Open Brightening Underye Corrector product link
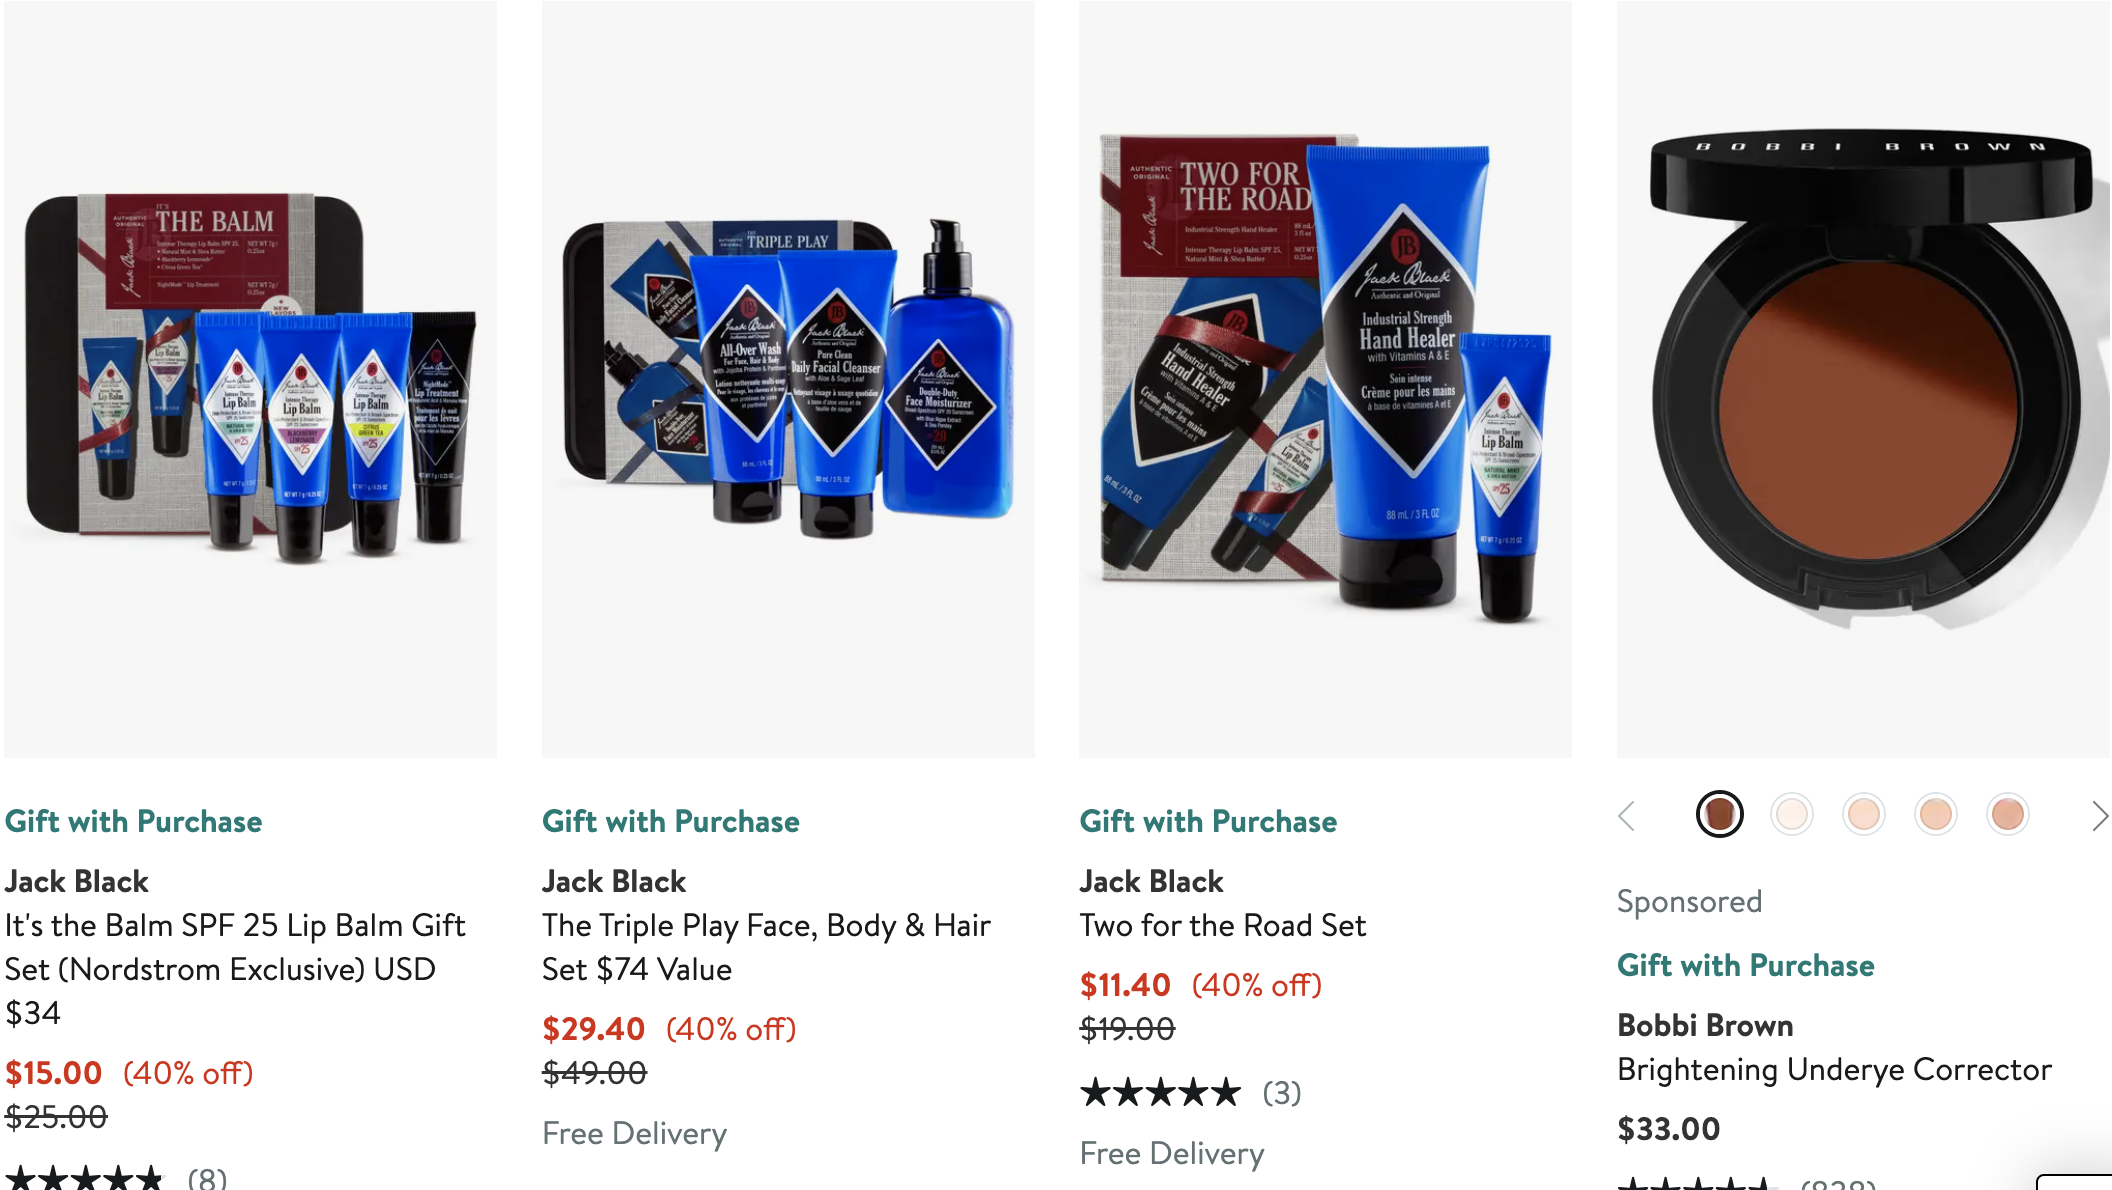2112x1190 pixels. pos(1834,1069)
